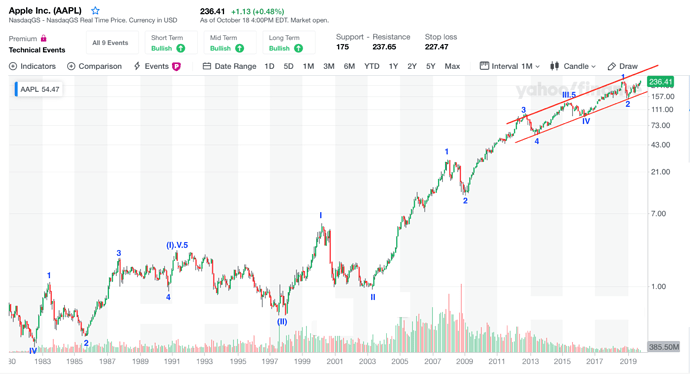Select the 1M date range
The image size is (690, 374).
pyautogui.click(x=308, y=66)
